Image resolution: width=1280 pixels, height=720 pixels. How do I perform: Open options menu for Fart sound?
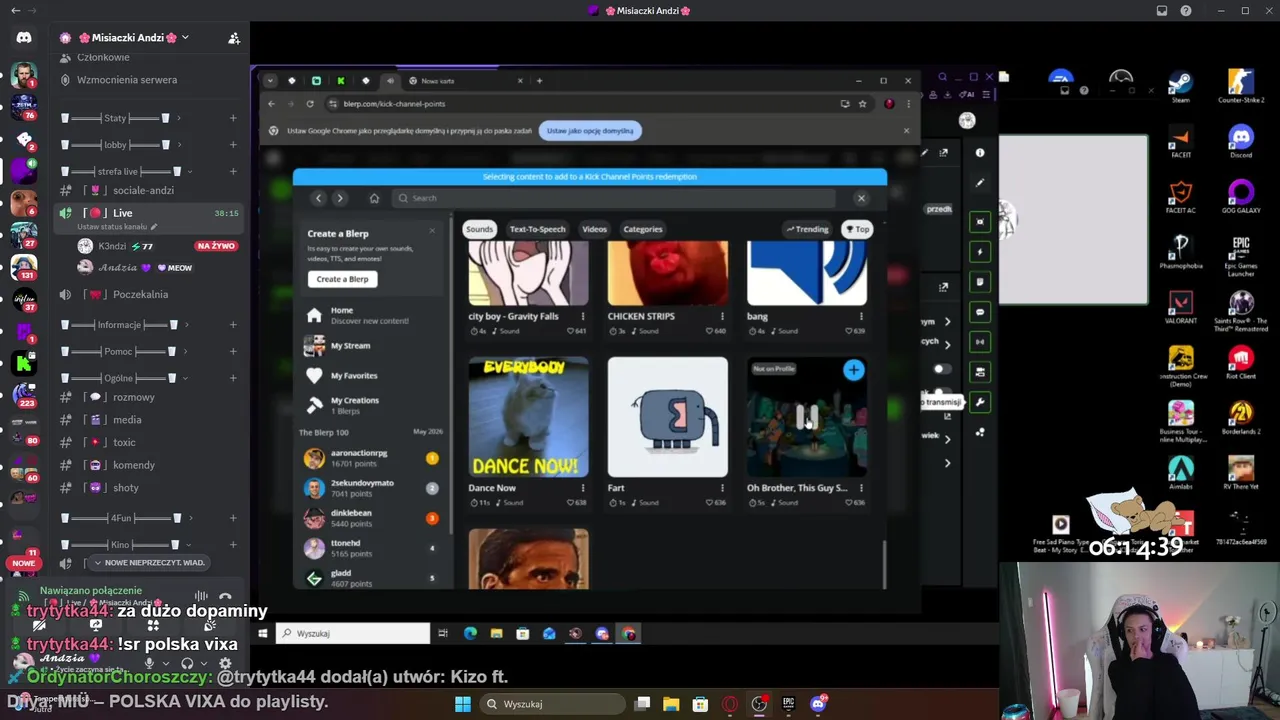click(722, 488)
